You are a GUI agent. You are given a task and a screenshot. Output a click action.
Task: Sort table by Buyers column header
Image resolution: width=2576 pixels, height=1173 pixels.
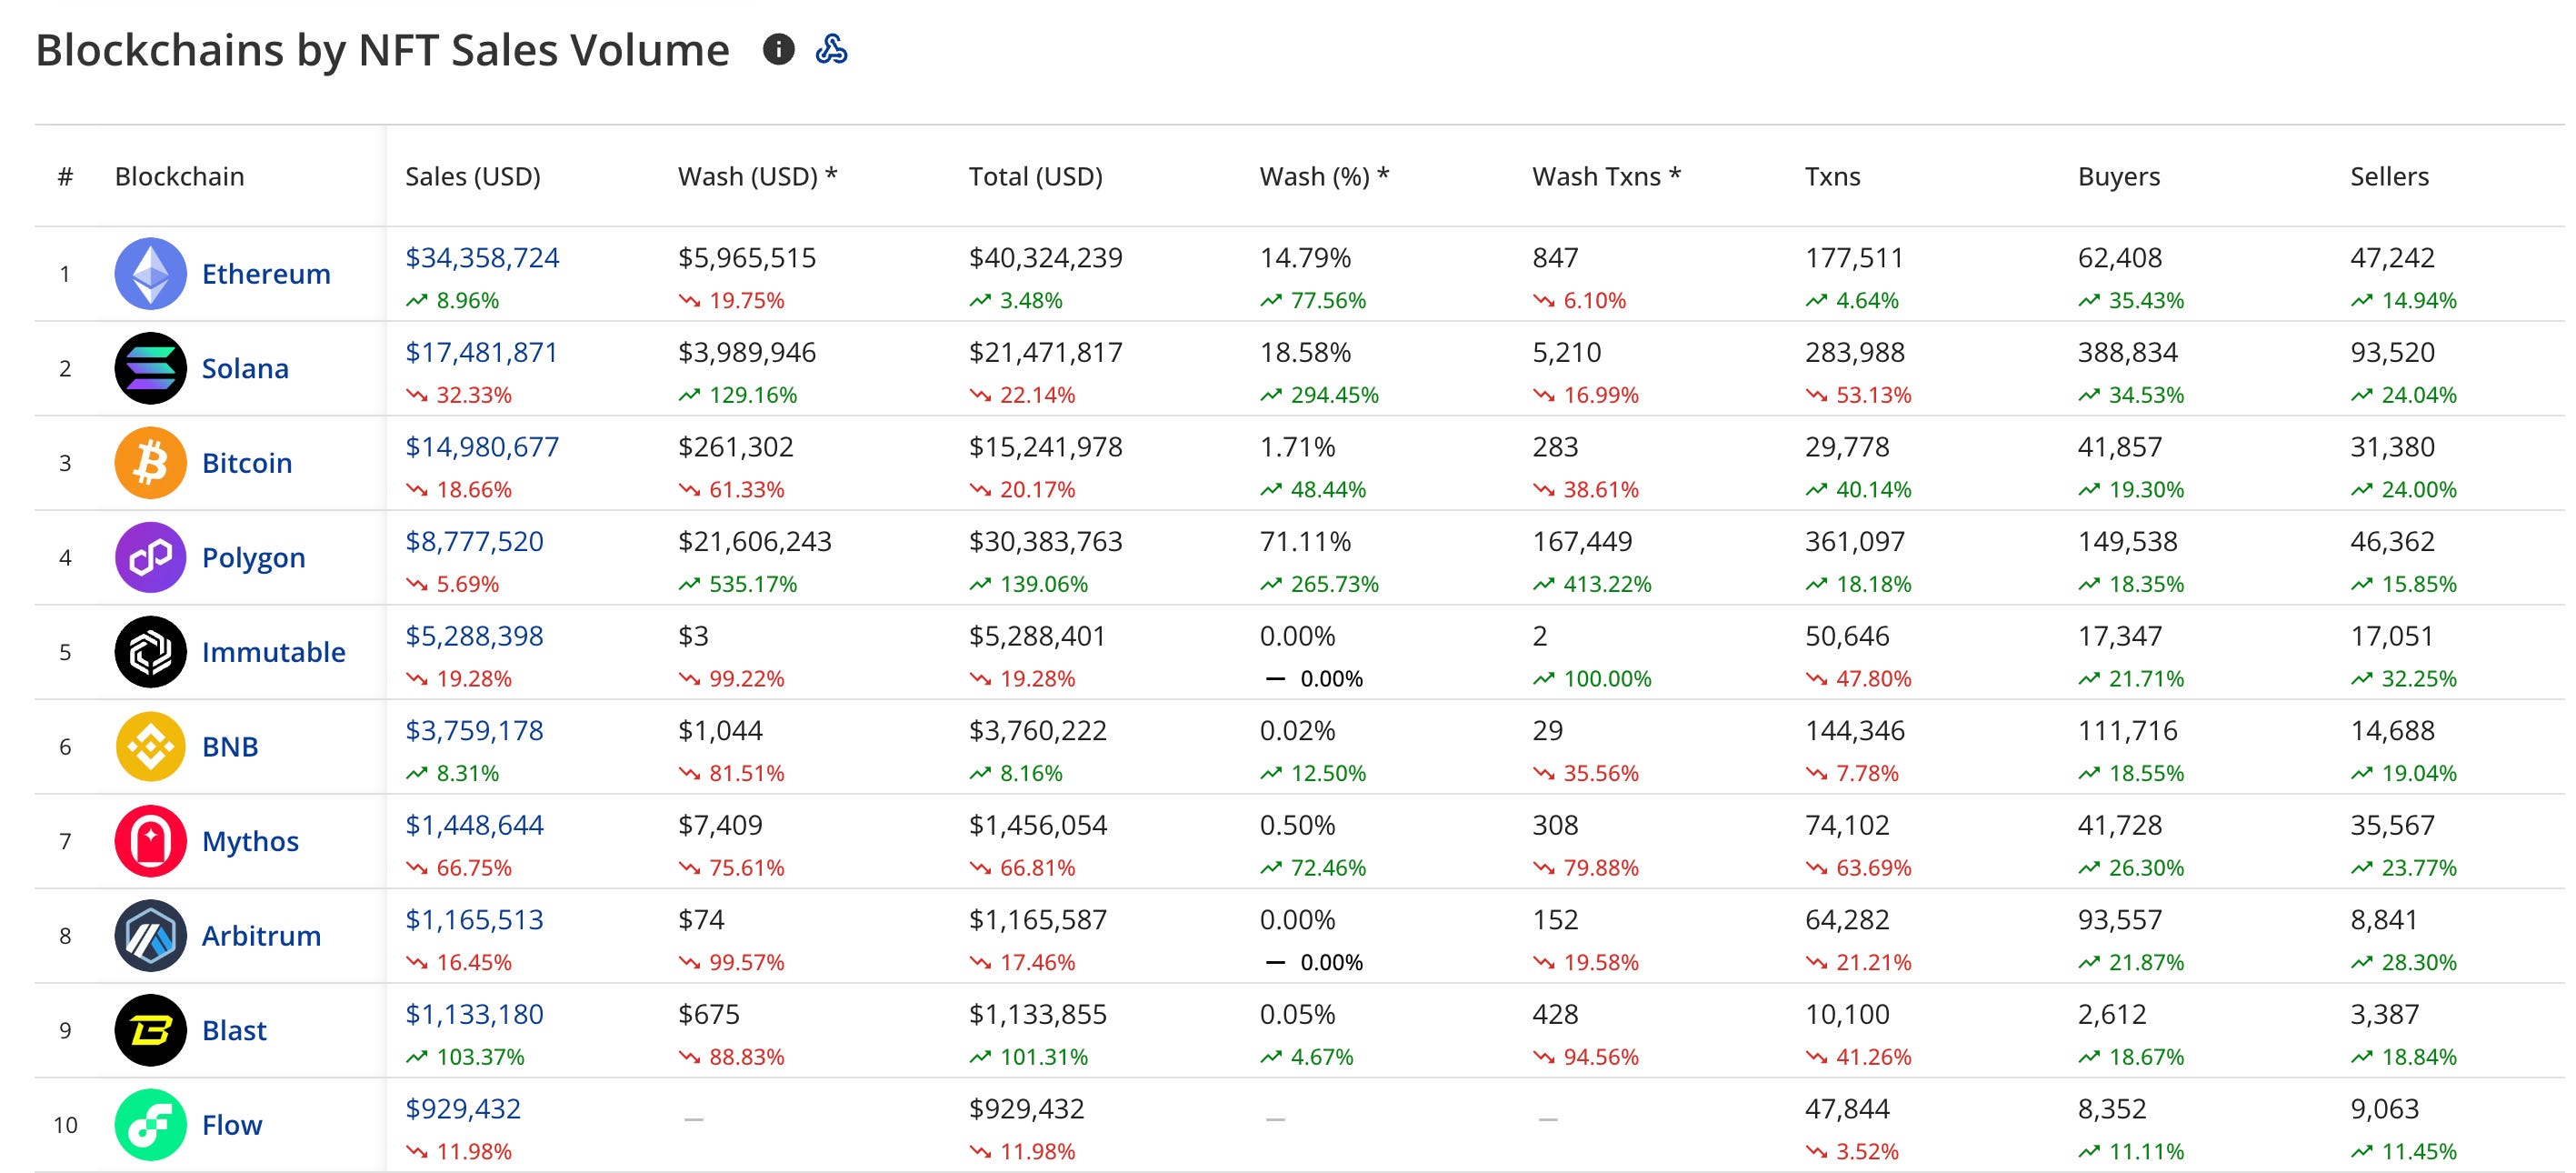click(2118, 177)
